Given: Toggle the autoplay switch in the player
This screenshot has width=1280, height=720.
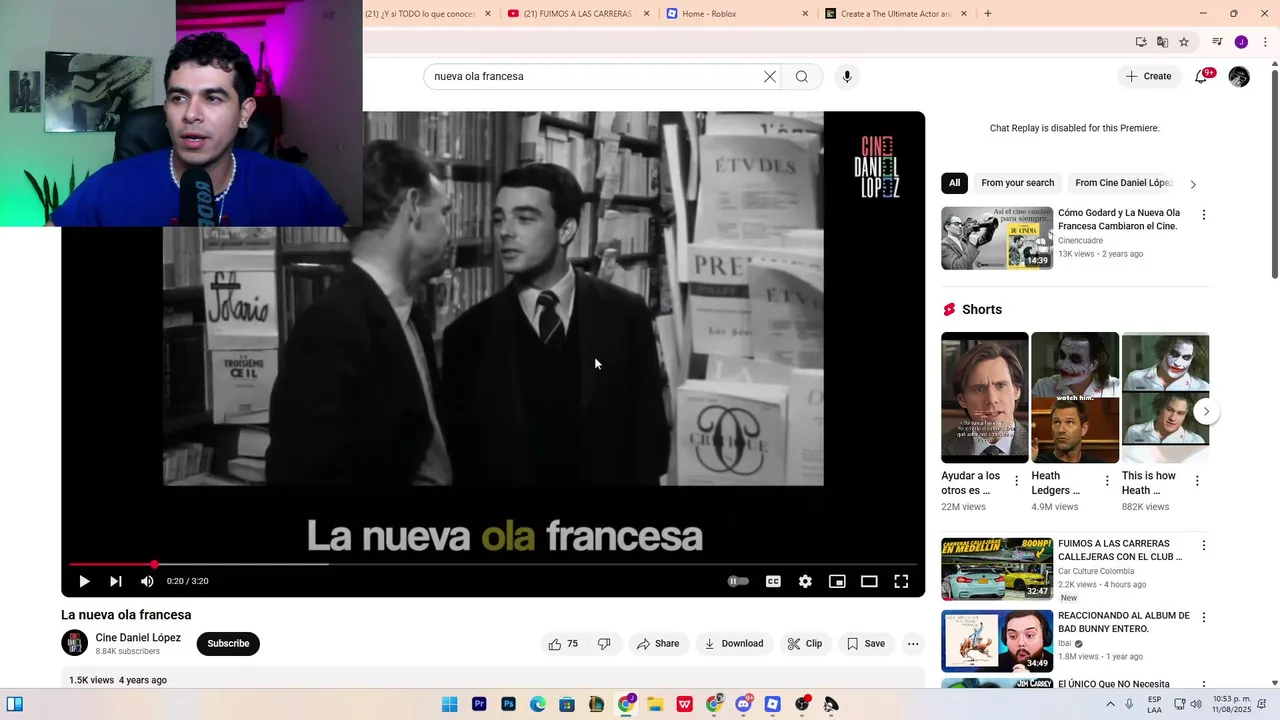Looking at the screenshot, I should coord(738,581).
